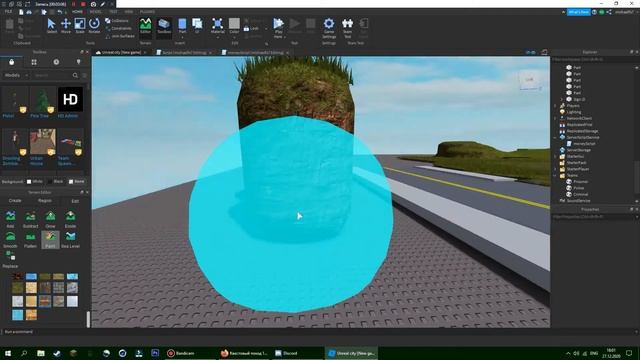Expand the Players node in Explorer
This screenshot has width=640, height=360.
[x=555, y=106]
